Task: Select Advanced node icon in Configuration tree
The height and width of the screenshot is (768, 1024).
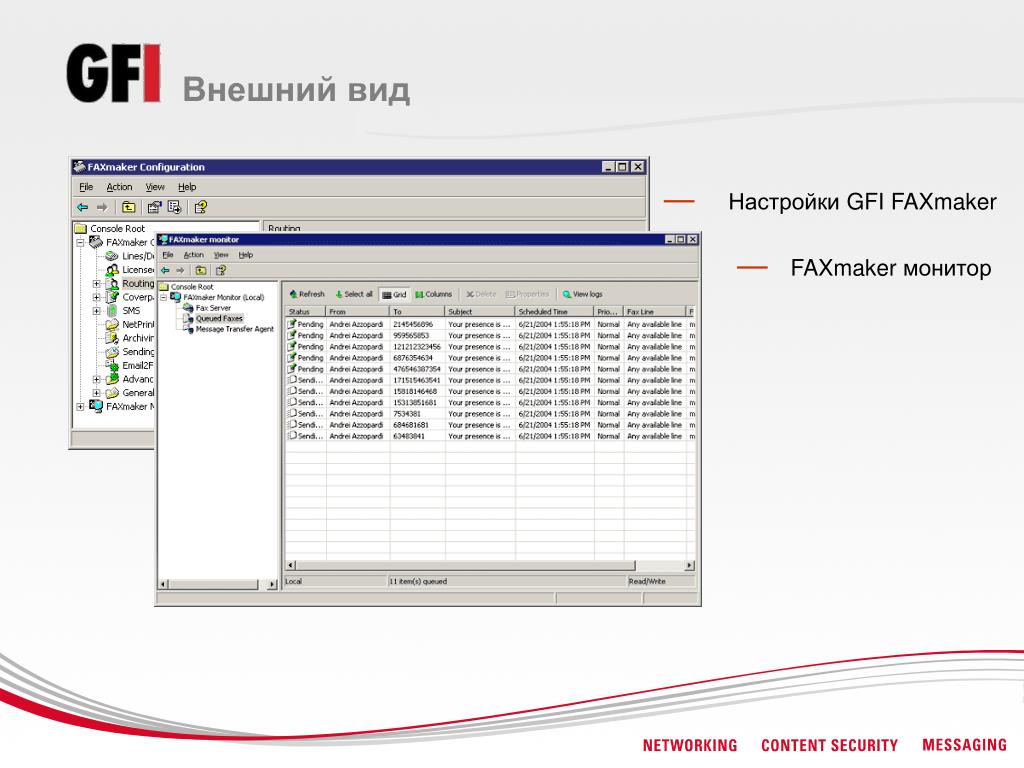Action: coord(112,379)
